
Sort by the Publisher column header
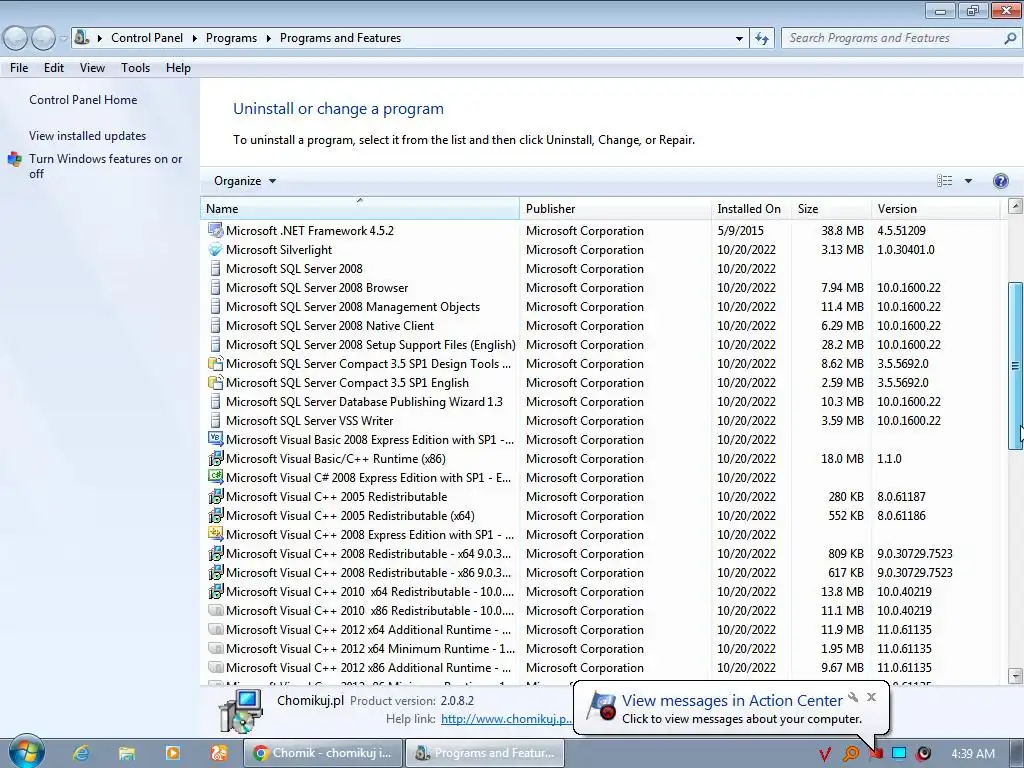[x=616, y=209]
